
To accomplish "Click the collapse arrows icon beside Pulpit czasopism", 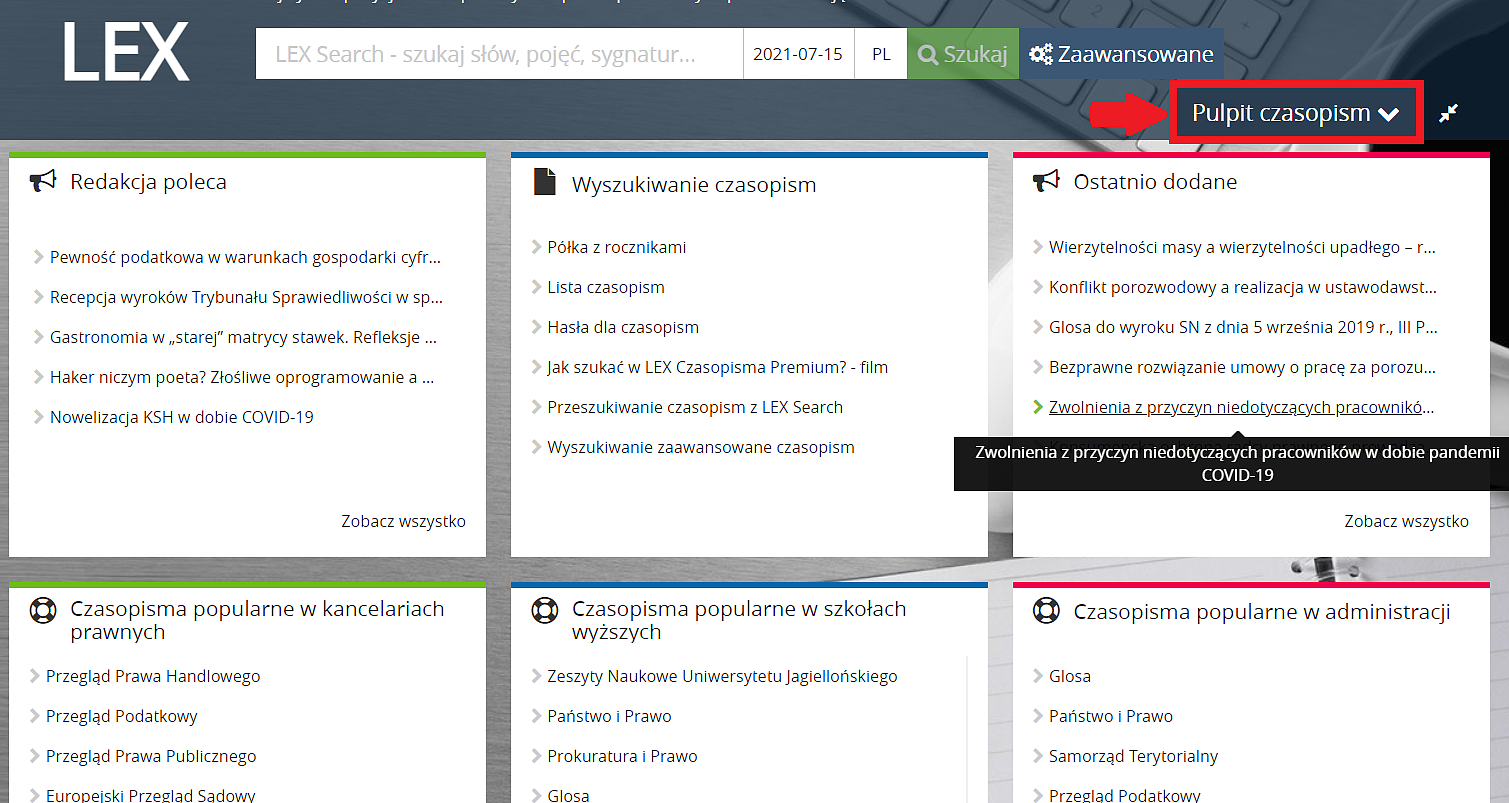I will click(1448, 114).
